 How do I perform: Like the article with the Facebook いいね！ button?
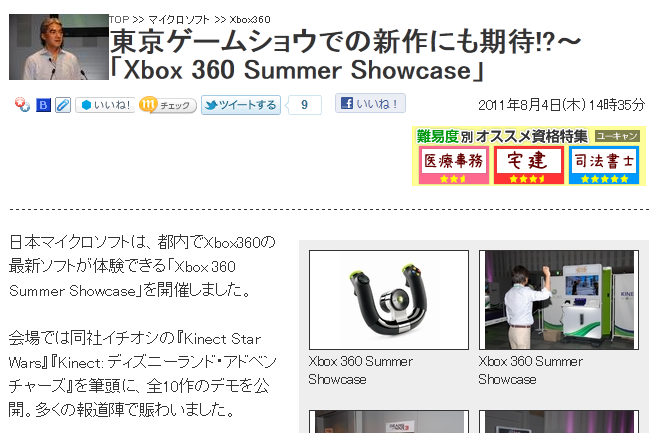click(370, 103)
